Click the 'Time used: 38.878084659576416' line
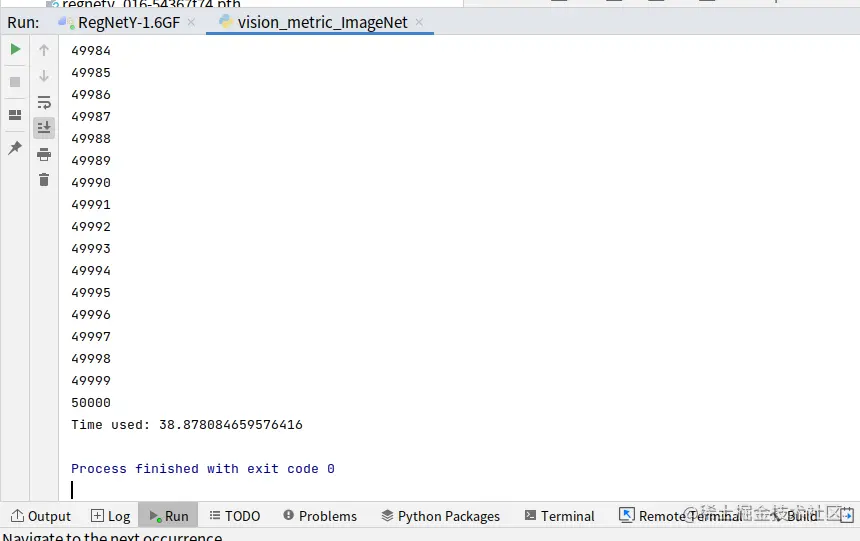 pyautogui.click(x=186, y=425)
